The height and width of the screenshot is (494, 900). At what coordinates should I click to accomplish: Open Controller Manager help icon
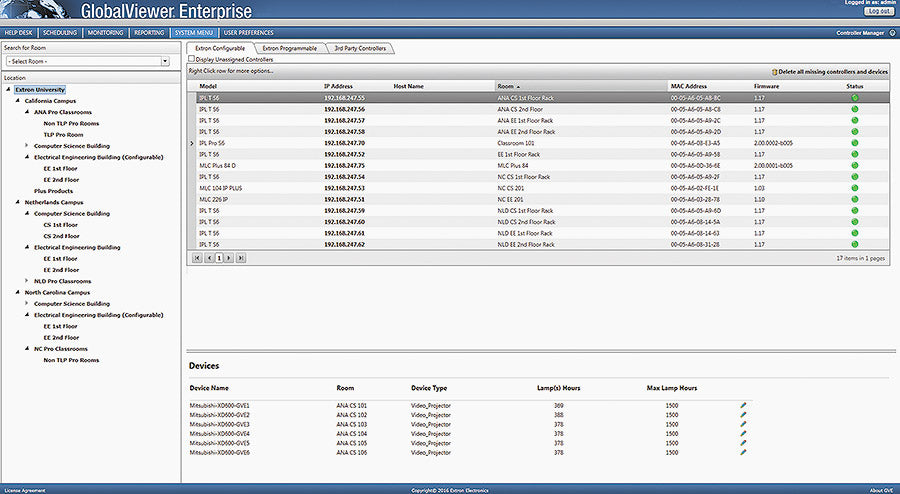click(893, 33)
